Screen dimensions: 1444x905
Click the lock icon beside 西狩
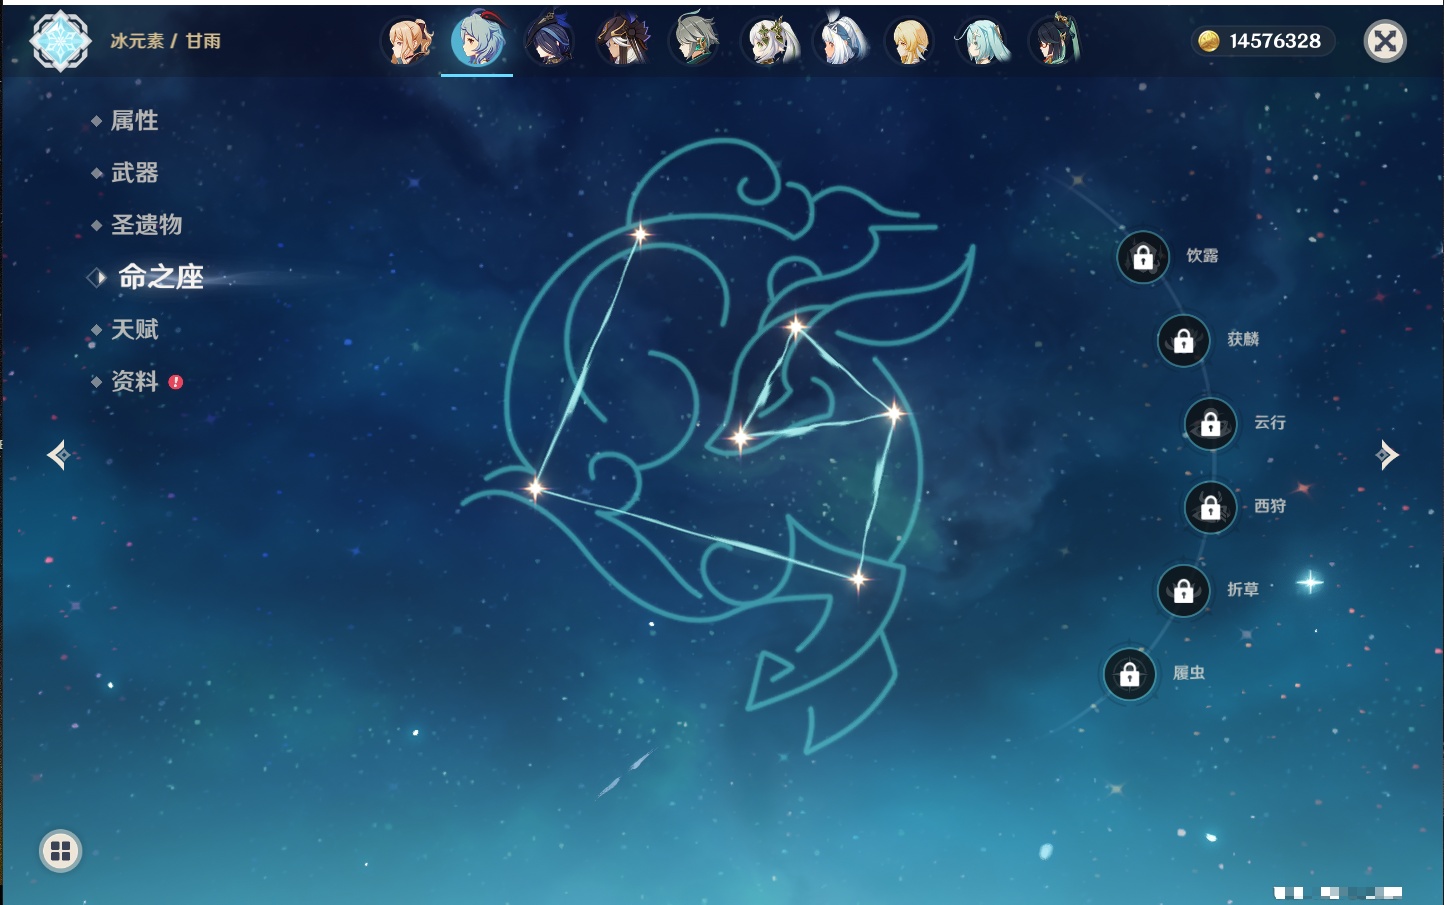(x=1210, y=508)
